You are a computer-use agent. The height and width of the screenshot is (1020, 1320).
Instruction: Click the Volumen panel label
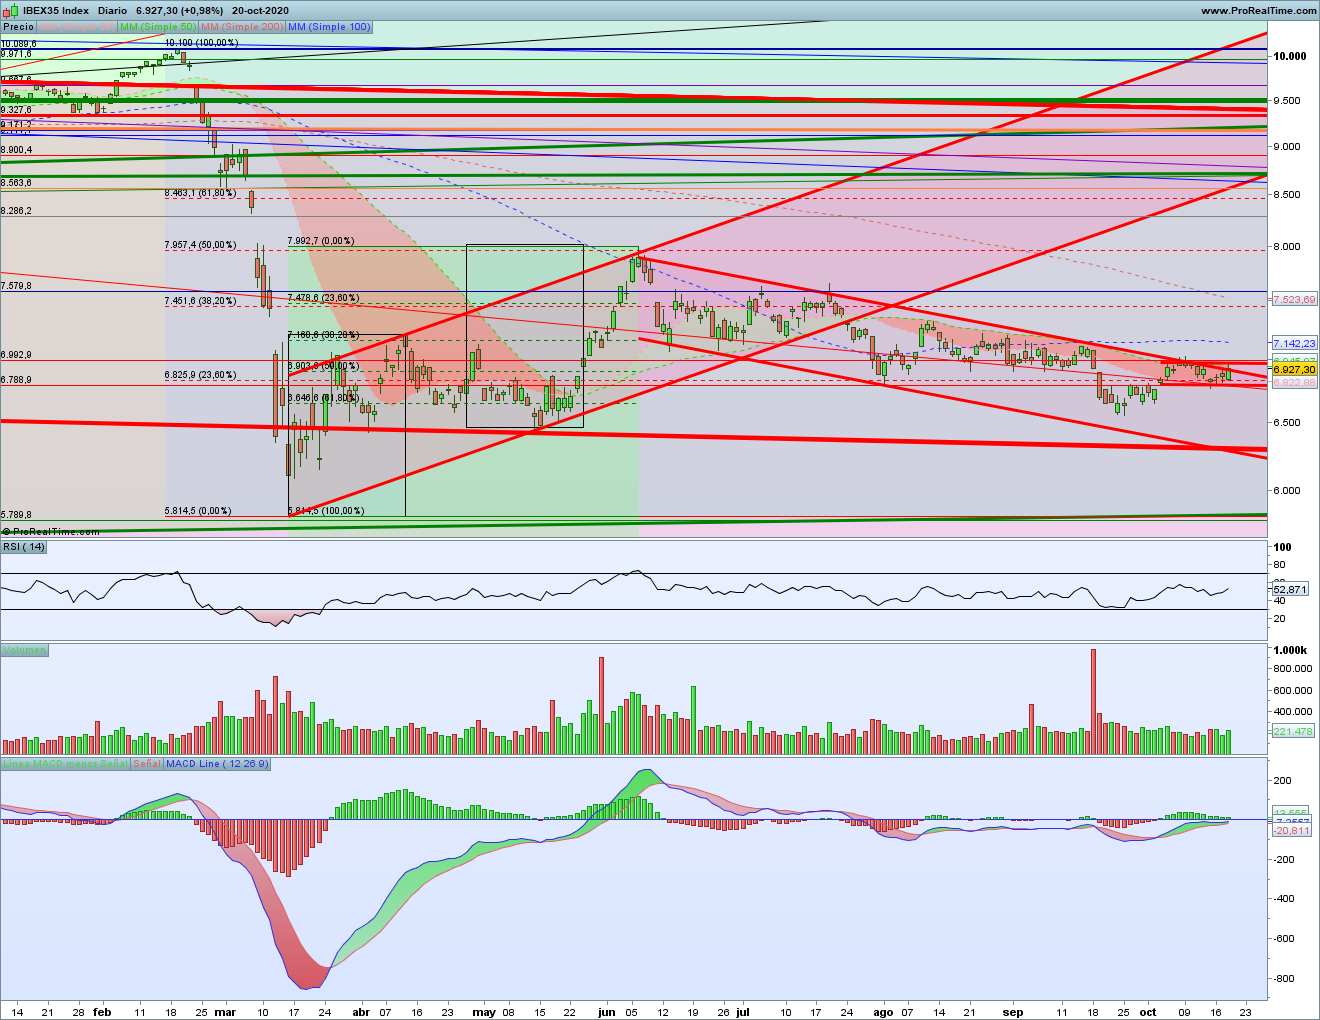click(x=24, y=650)
